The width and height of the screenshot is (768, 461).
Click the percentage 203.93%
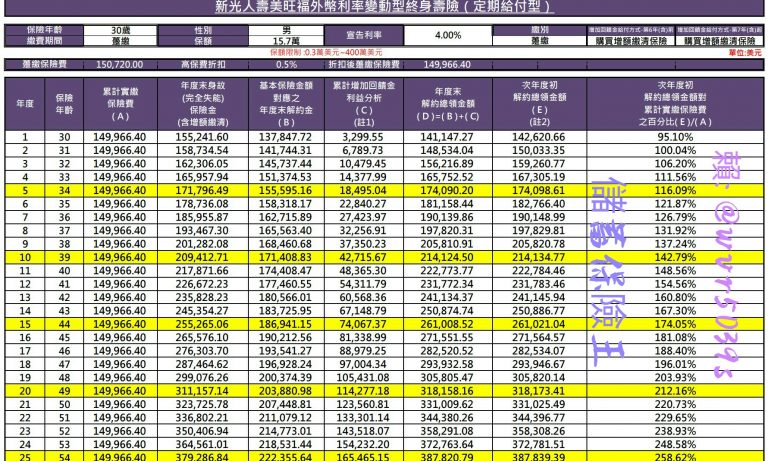click(675, 378)
